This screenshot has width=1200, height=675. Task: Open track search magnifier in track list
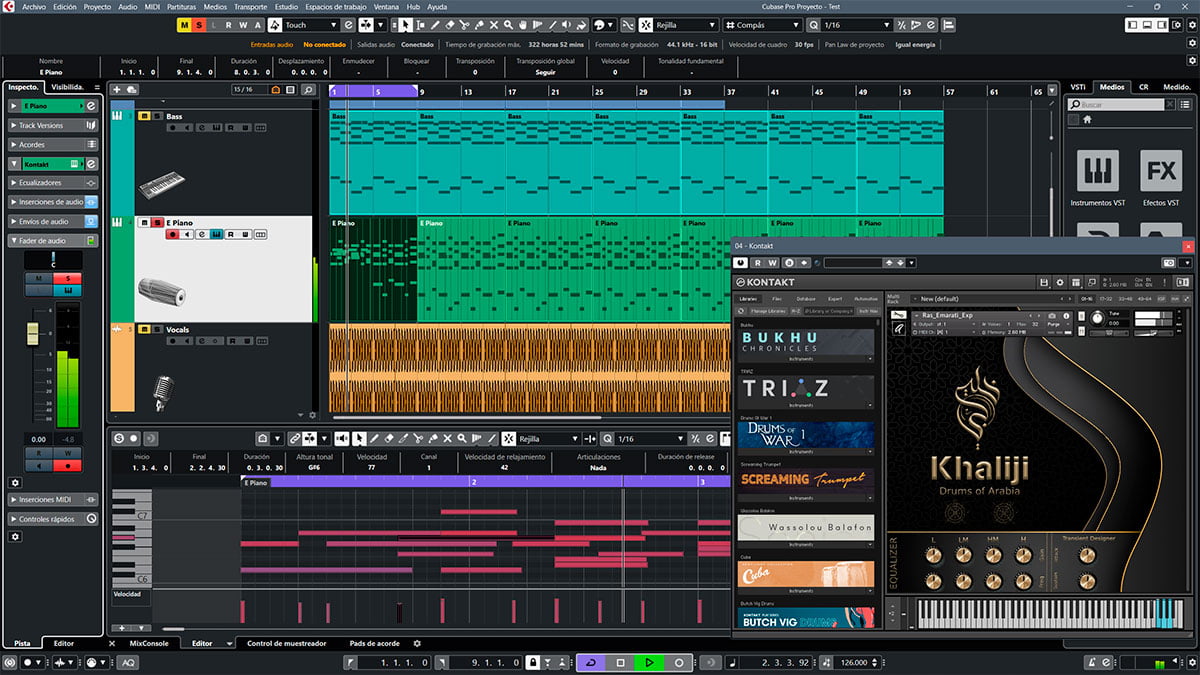click(x=308, y=90)
